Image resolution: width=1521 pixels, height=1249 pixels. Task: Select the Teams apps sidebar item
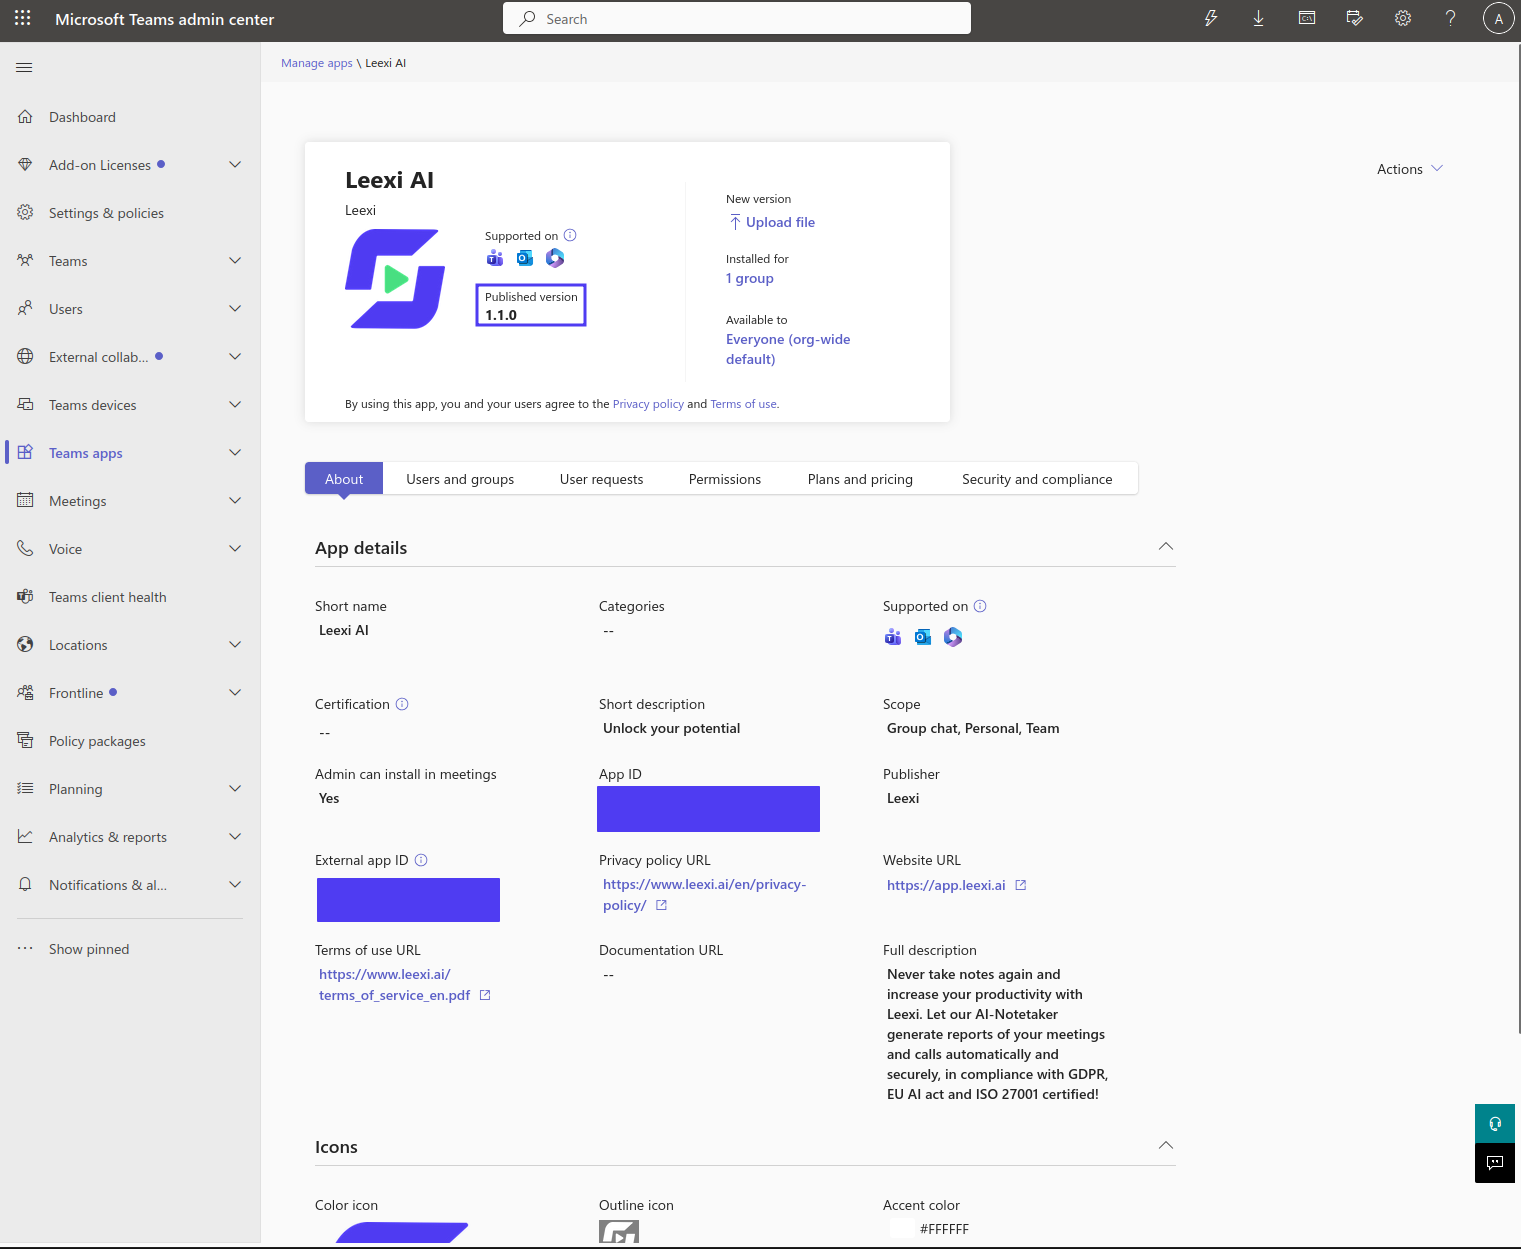(x=86, y=453)
